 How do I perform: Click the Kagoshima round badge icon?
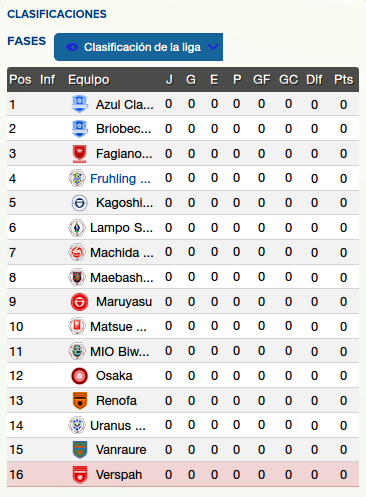[x=80, y=203]
